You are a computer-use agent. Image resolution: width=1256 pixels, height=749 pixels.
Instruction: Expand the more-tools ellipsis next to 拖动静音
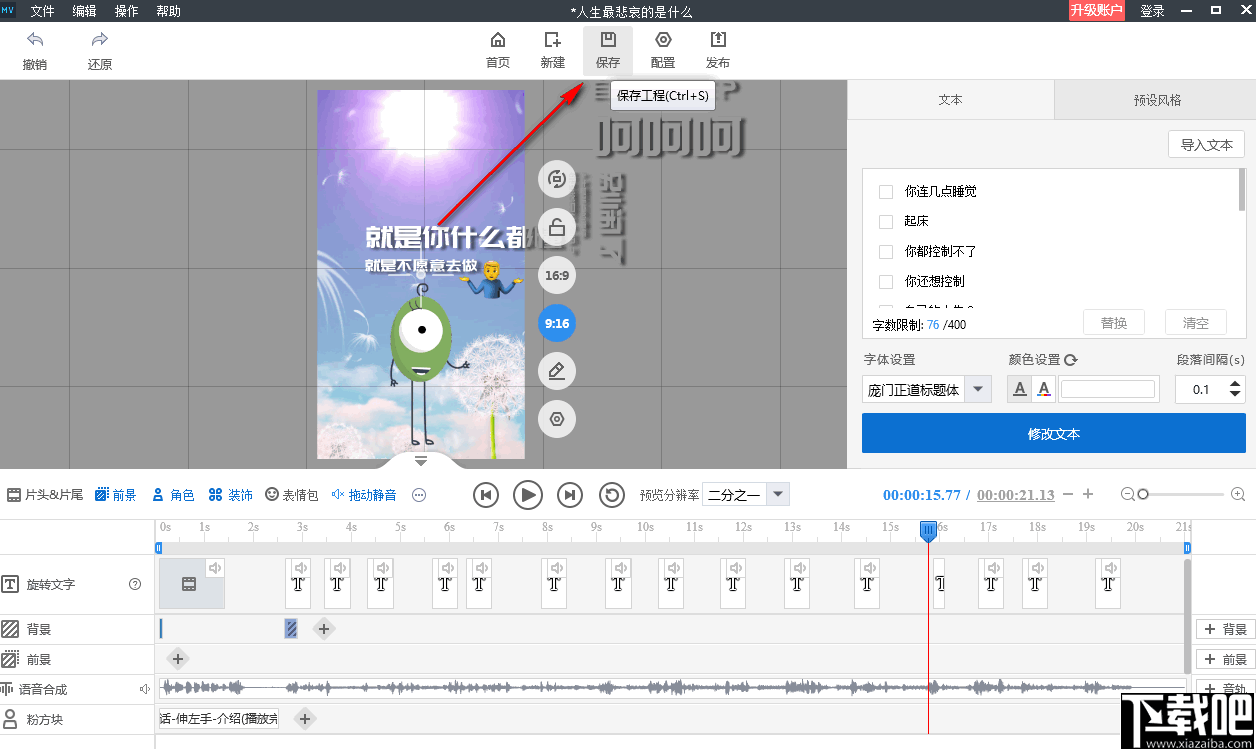[x=418, y=494]
